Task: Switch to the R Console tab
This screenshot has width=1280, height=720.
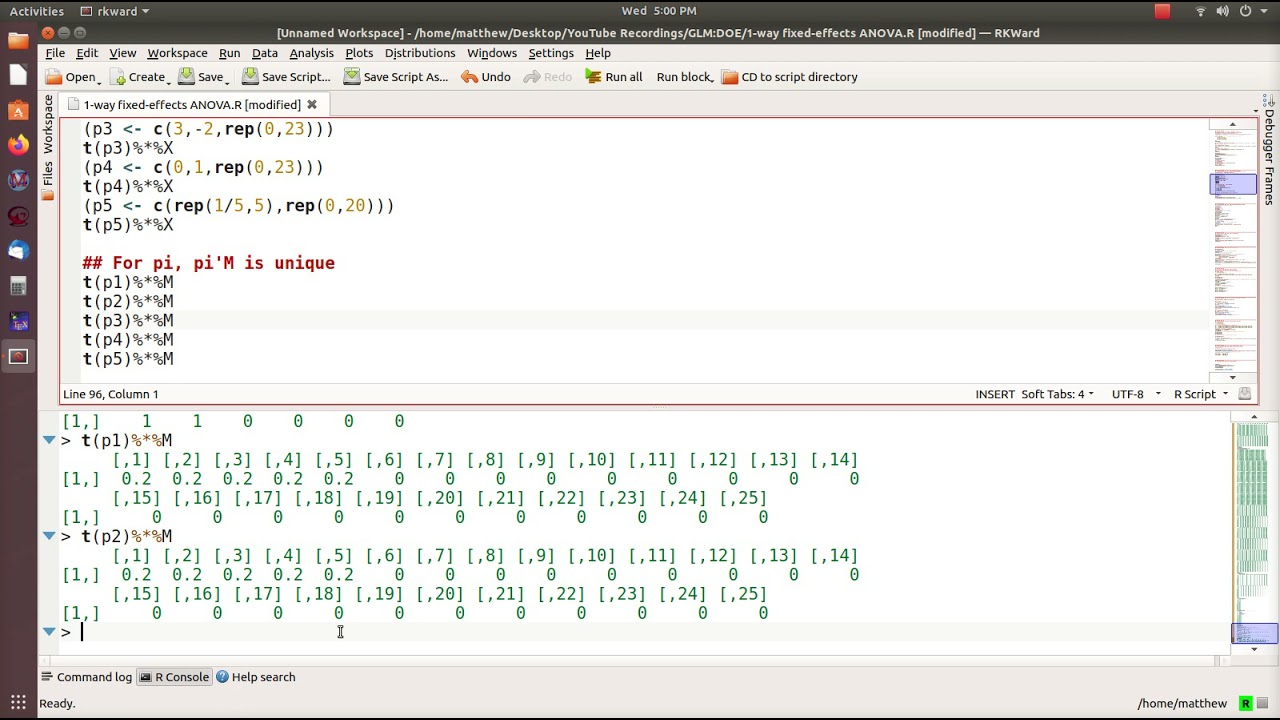Action: pyautogui.click(x=174, y=677)
